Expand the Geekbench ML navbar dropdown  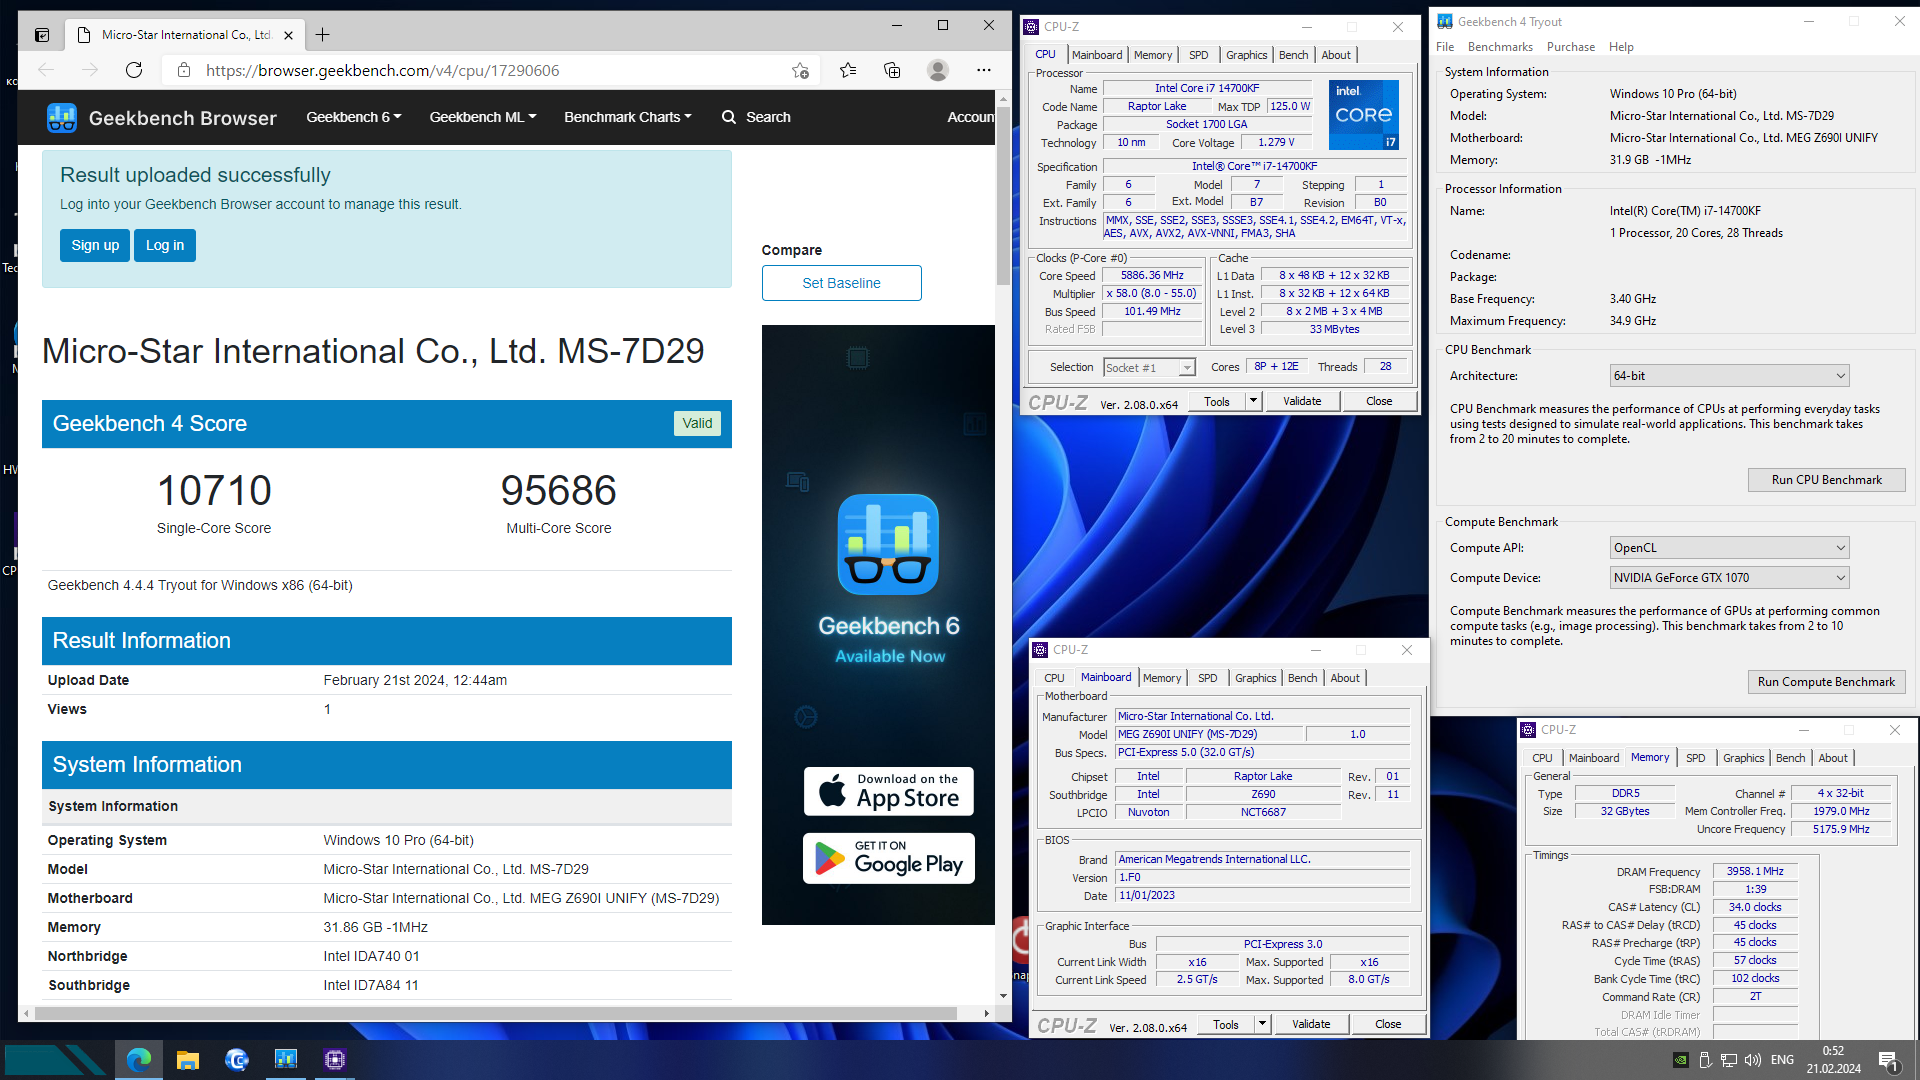[483, 117]
